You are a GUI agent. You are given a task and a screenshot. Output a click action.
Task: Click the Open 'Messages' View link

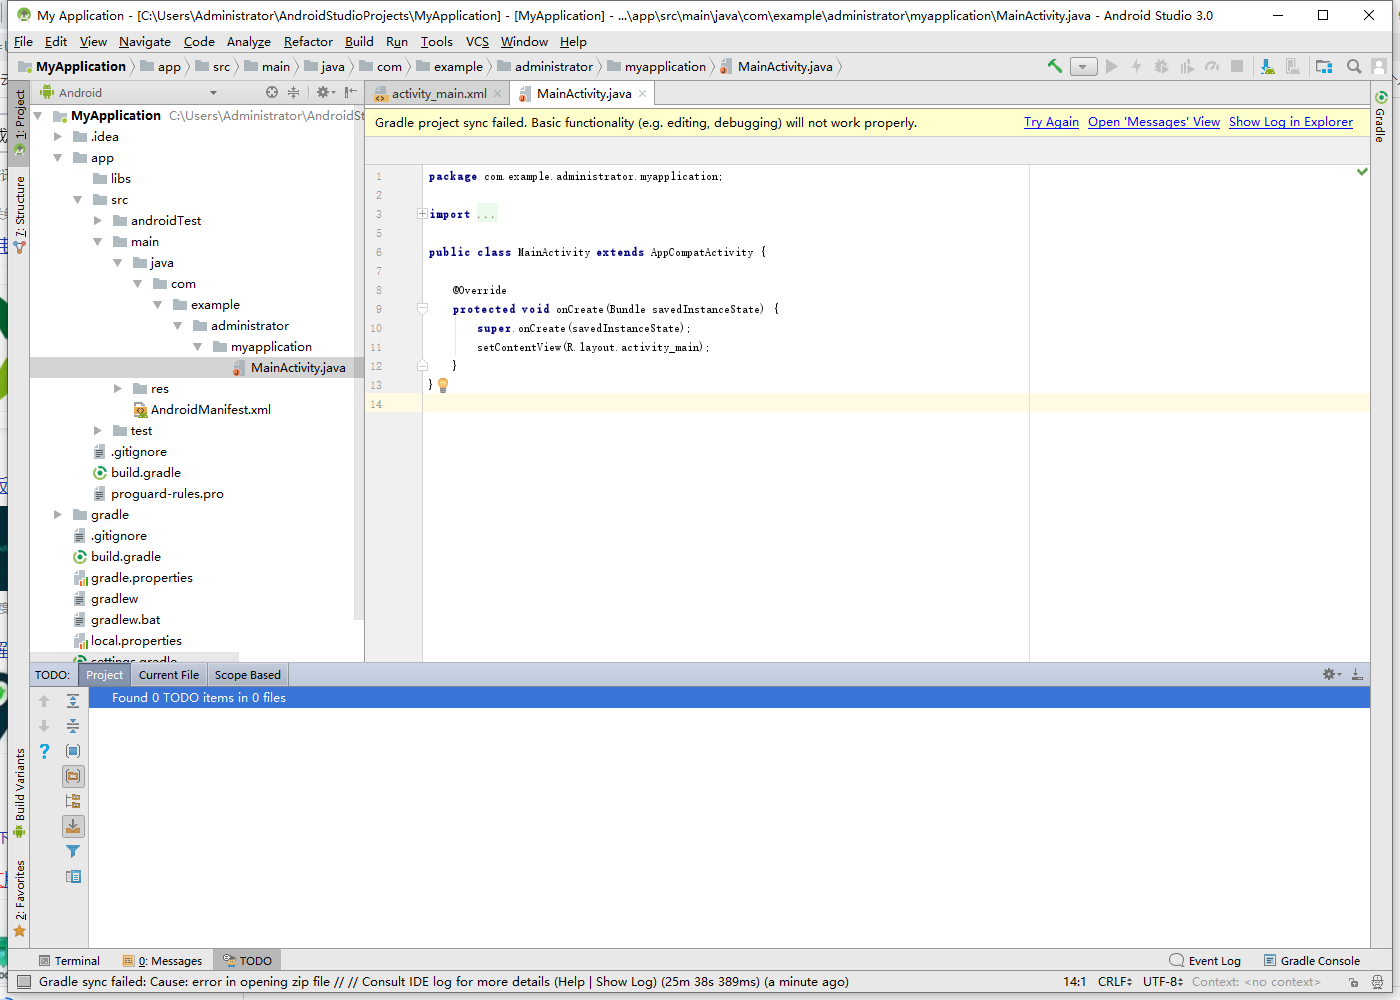click(x=1154, y=122)
